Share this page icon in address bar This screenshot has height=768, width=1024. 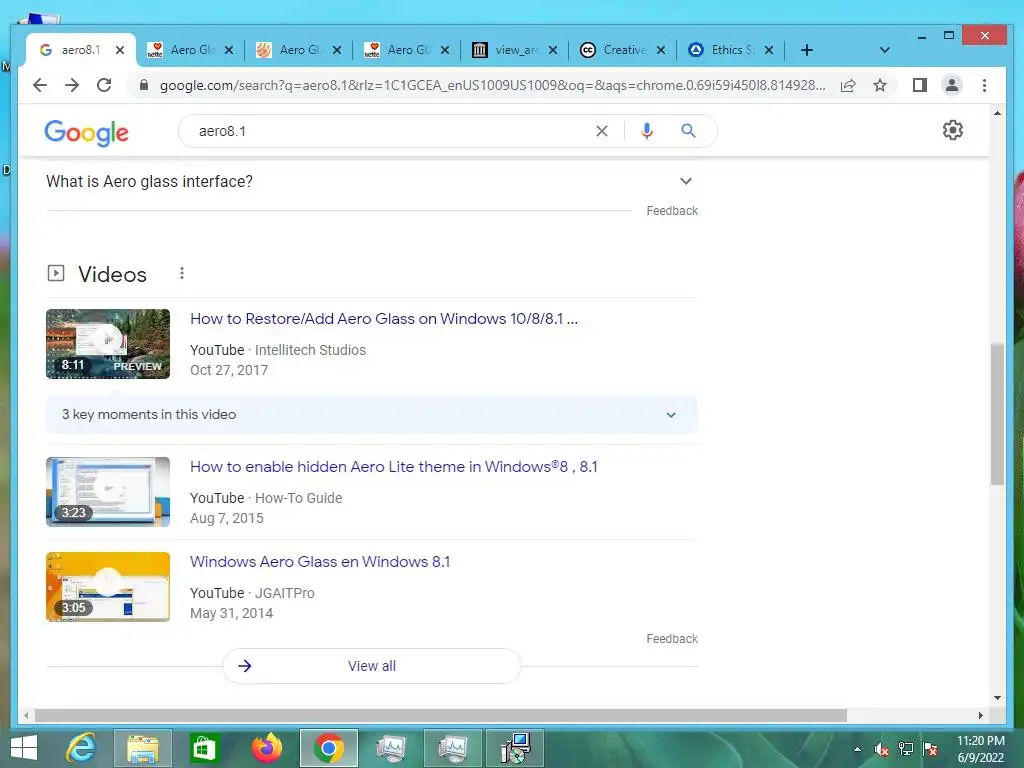[x=848, y=86]
